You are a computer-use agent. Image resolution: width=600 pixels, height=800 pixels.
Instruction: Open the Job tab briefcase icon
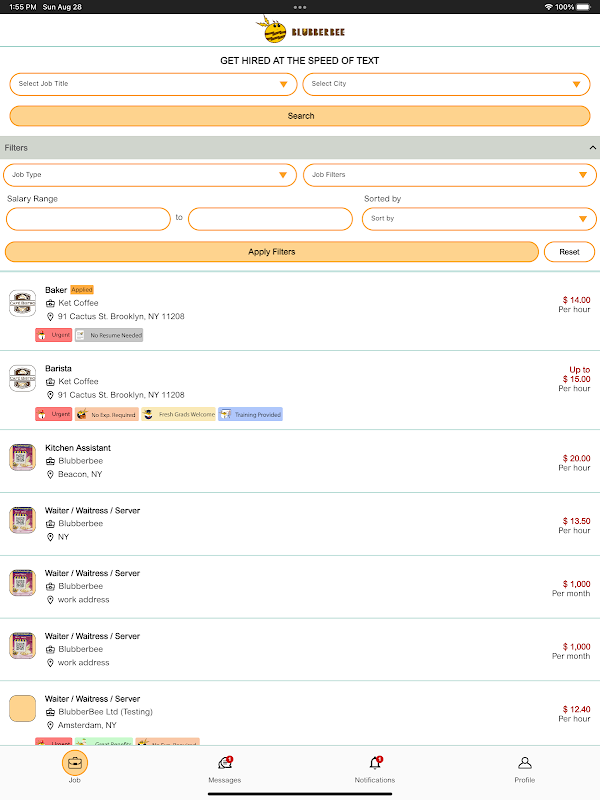[x=75, y=763]
